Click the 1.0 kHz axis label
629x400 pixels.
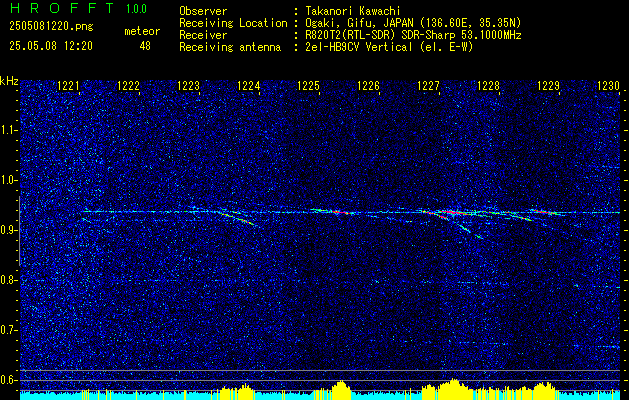pyautogui.click(x=8, y=180)
